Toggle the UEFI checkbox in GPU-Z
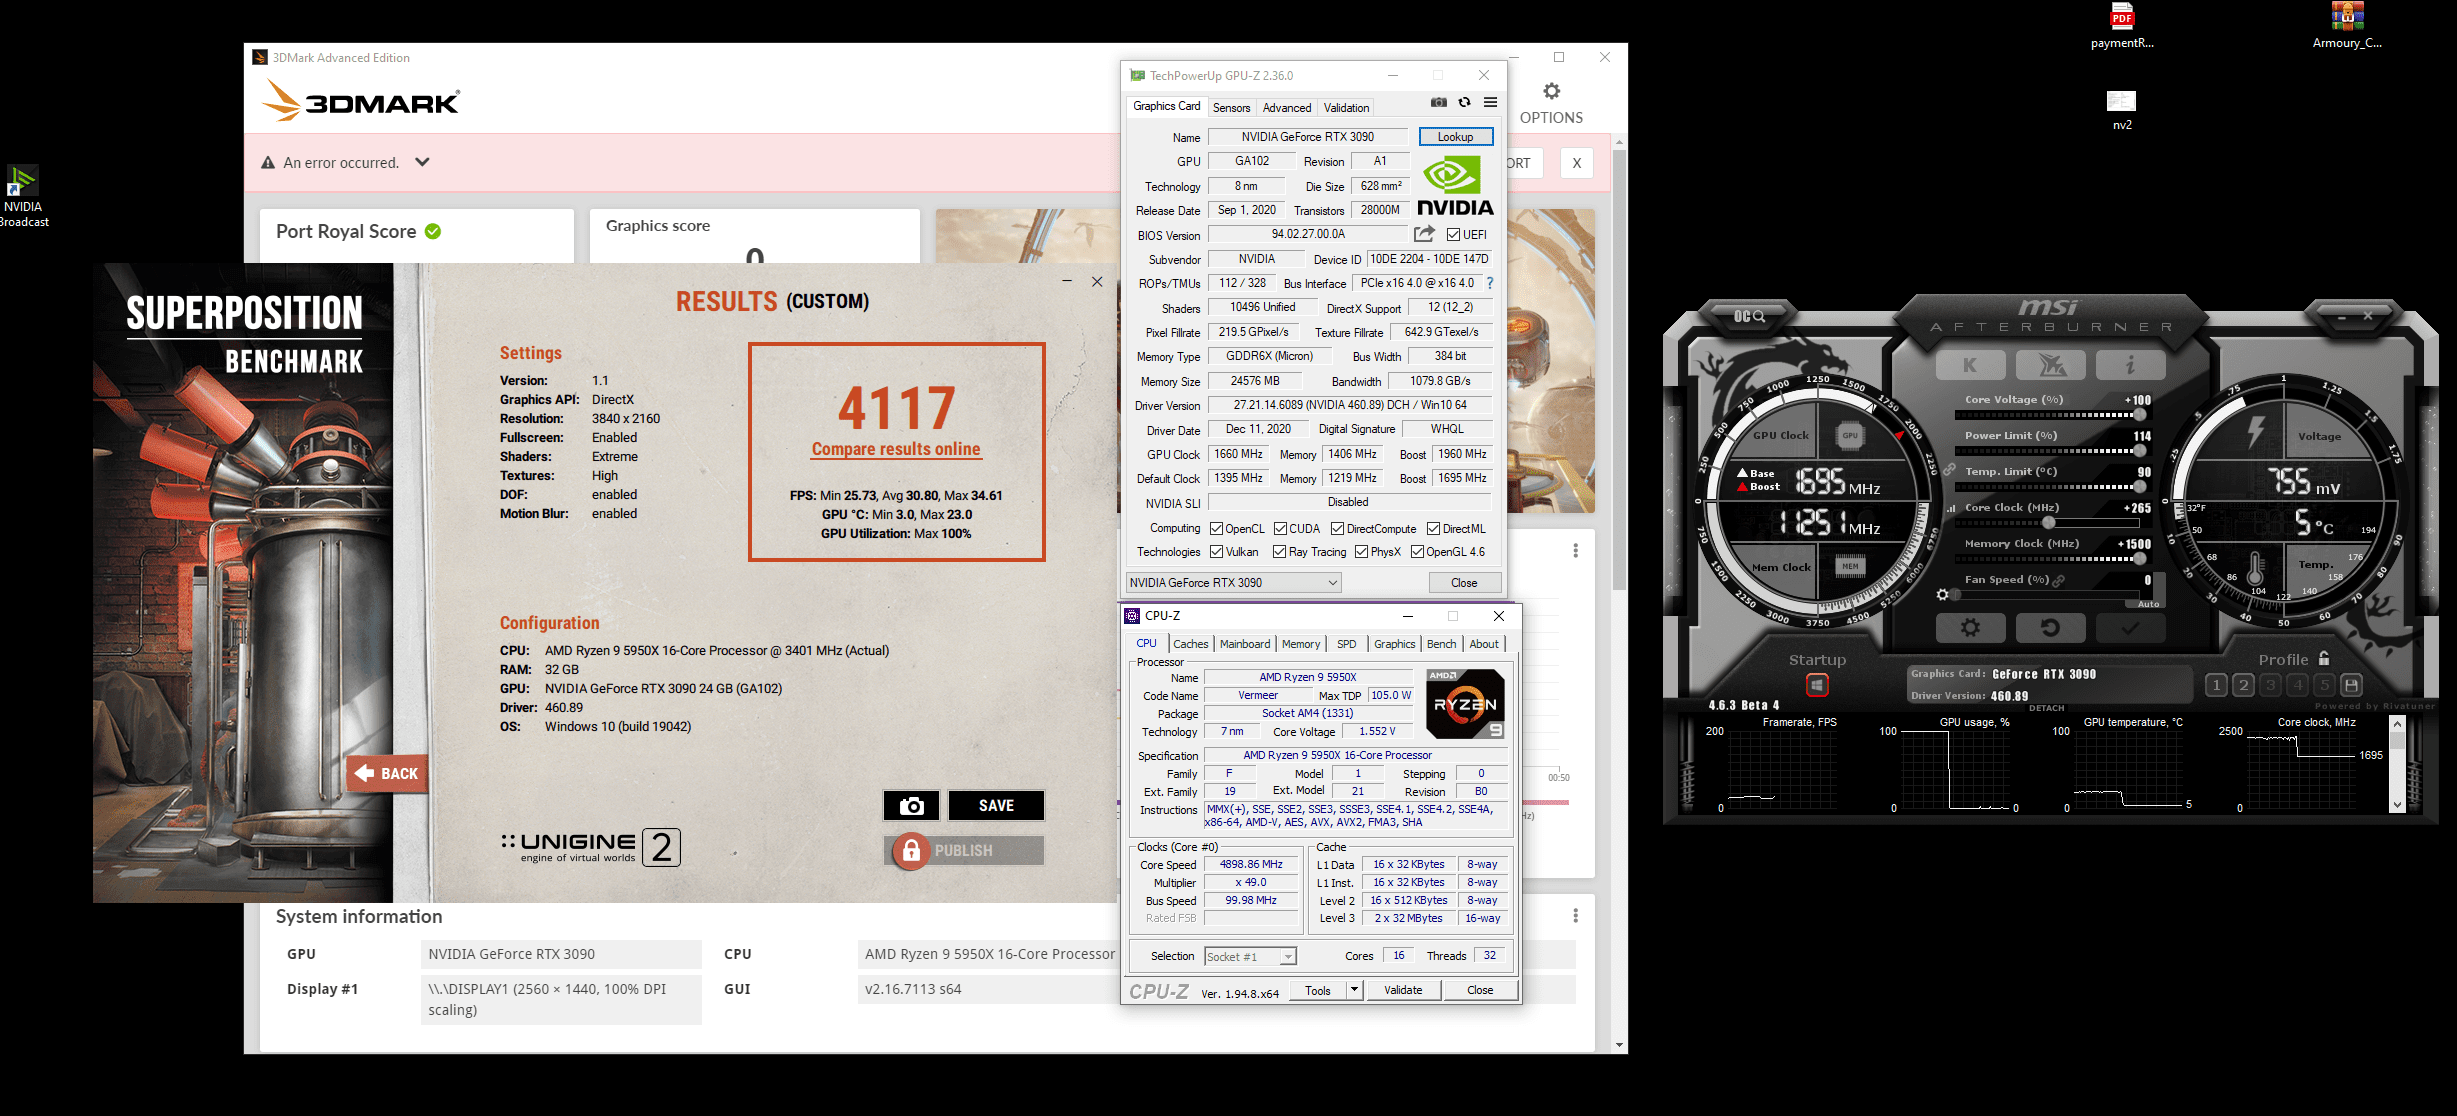Image resolution: width=2457 pixels, height=1116 pixels. (1454, 235)
